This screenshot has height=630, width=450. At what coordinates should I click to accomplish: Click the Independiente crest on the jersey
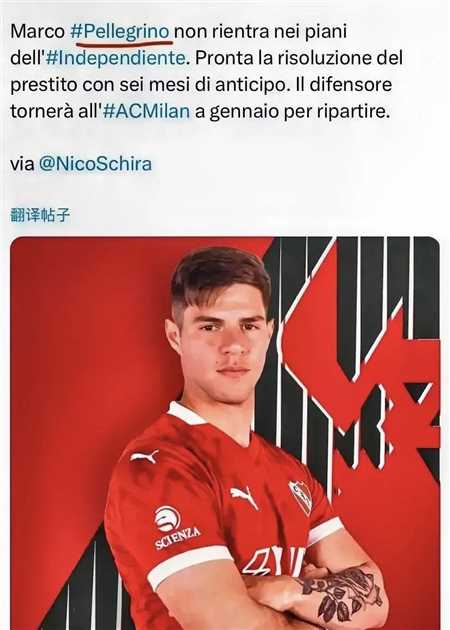tap(301, 497)
